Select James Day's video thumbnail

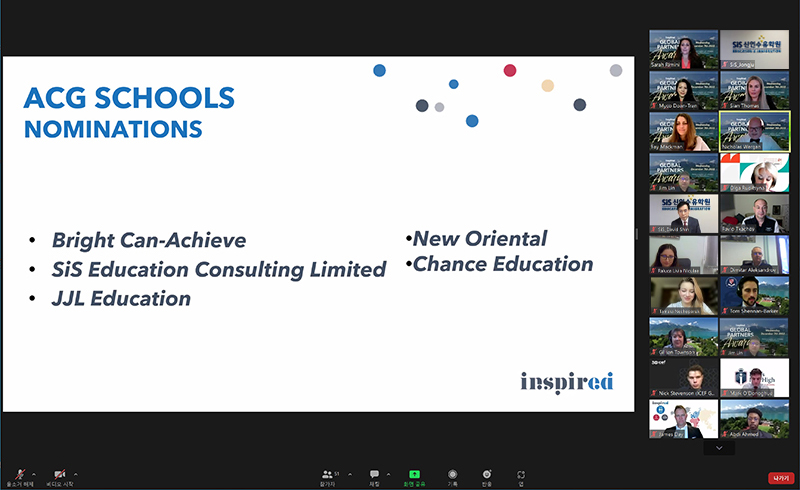(x=684, y=419)
